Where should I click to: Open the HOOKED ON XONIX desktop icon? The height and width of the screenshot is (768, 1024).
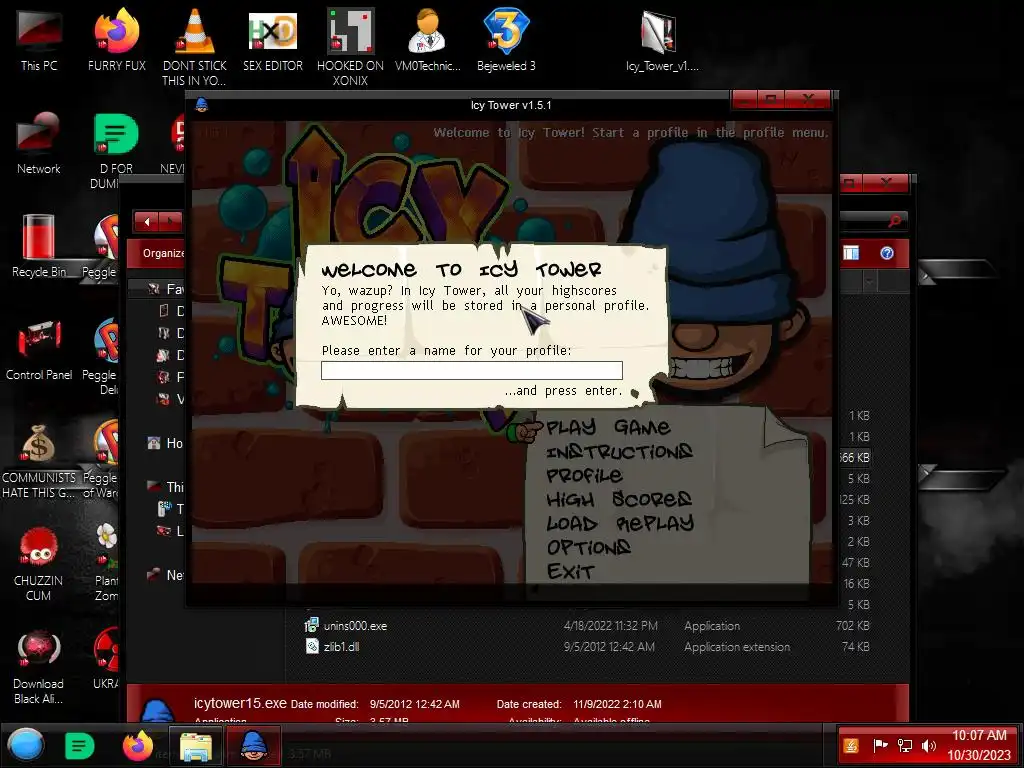(350, 46)
